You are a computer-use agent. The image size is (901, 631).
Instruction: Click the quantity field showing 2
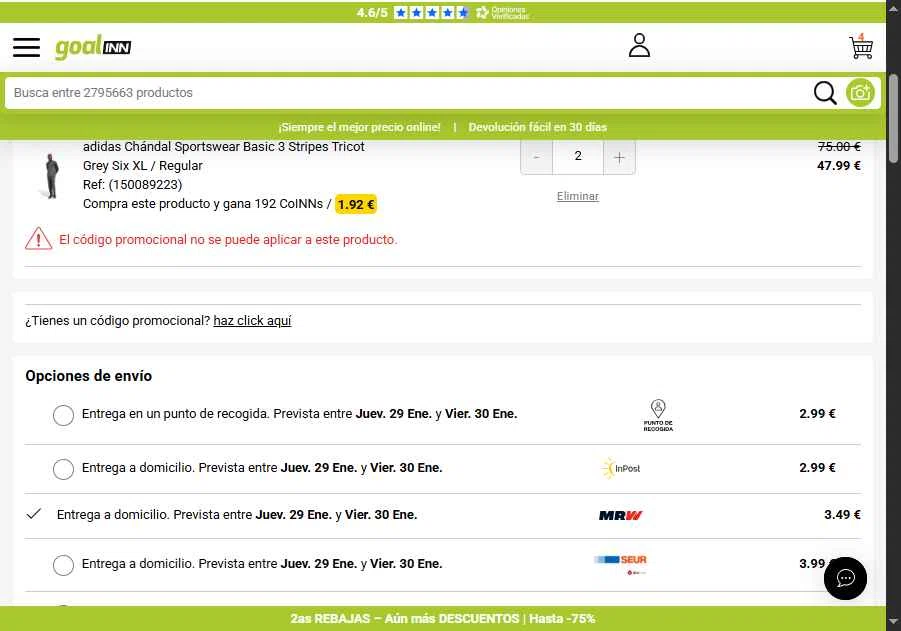(x=578, y=156)
